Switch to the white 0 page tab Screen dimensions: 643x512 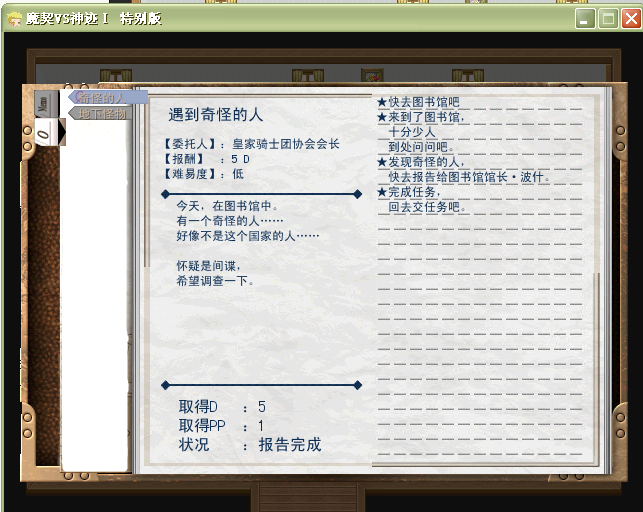[47, 132]
